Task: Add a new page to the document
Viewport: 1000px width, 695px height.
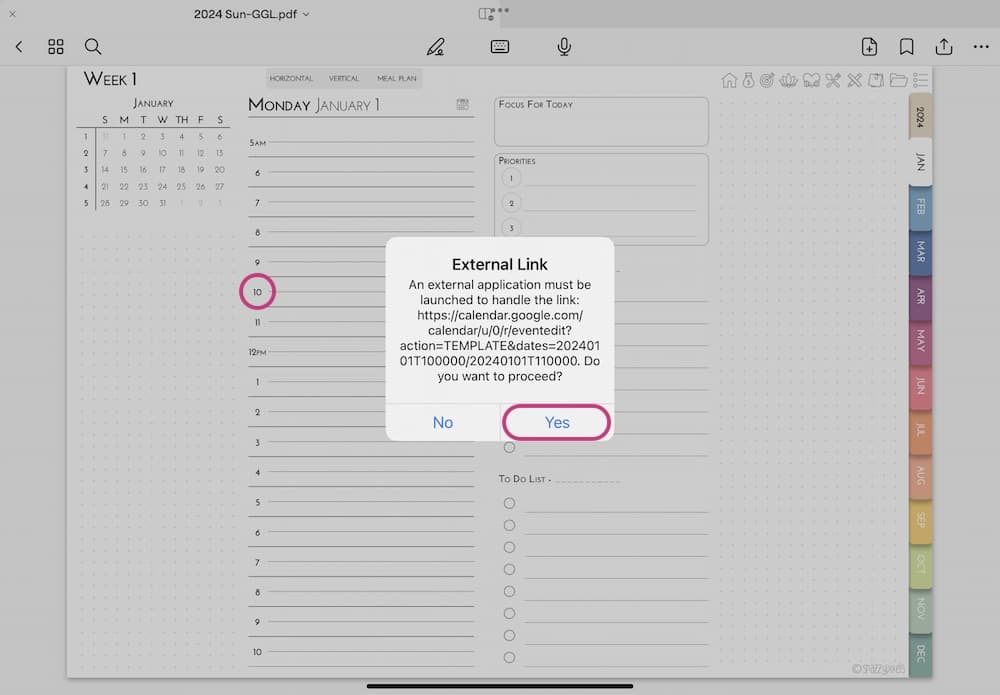Action: pos(869,47)
